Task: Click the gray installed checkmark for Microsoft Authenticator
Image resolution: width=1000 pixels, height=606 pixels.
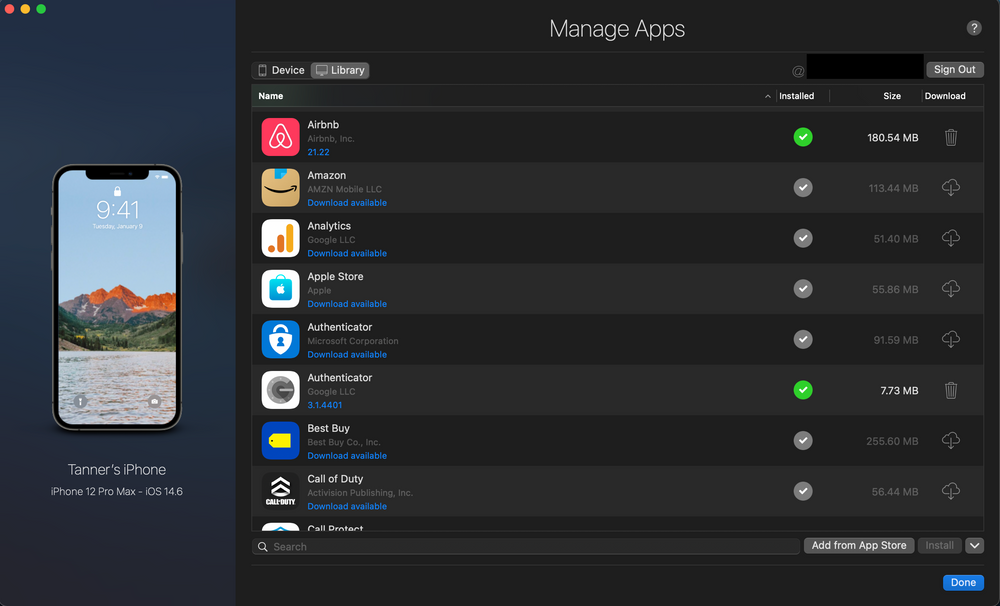Action: pyautogui.click(x=803, y=339)
